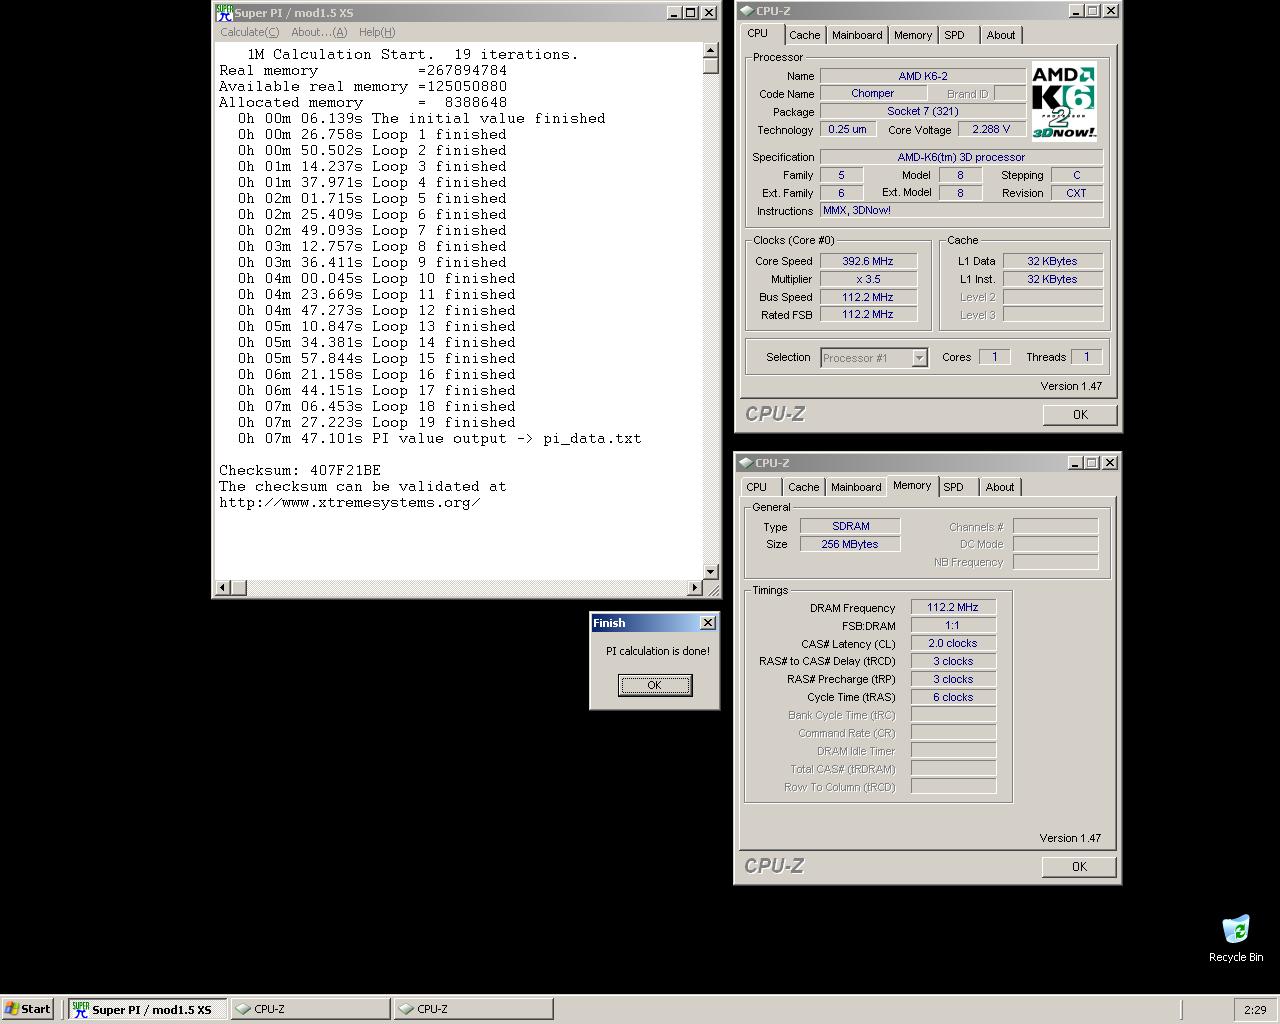This screenshot has height=1024, width=1280.
Task: Click the CAS# Latency value 2.0 clocks
Action: pos(953,643)
